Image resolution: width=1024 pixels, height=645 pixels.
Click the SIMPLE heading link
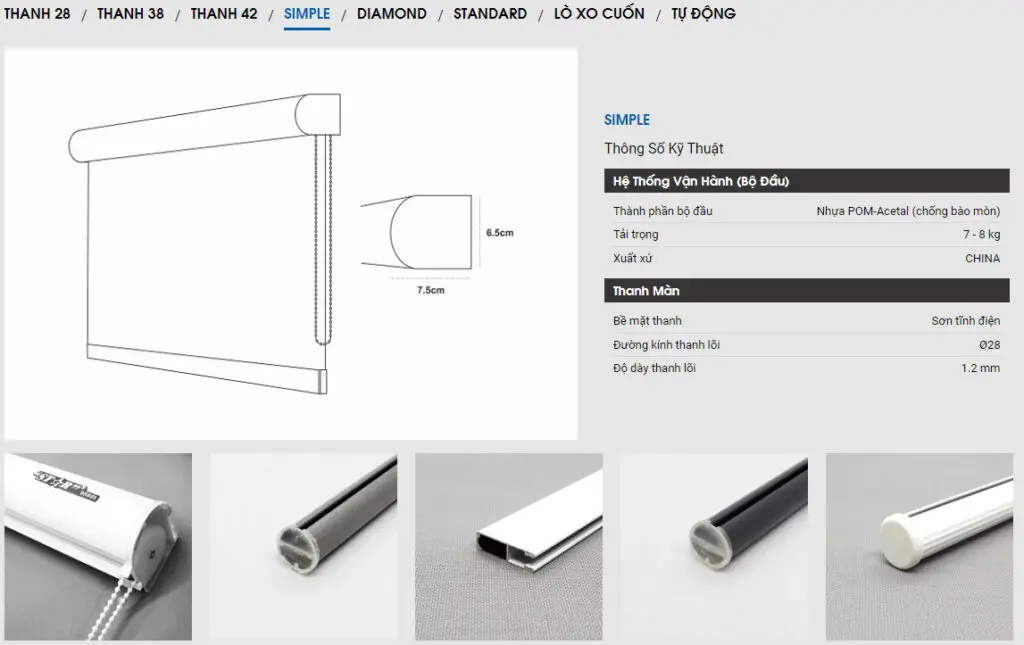tap(627, 120)
